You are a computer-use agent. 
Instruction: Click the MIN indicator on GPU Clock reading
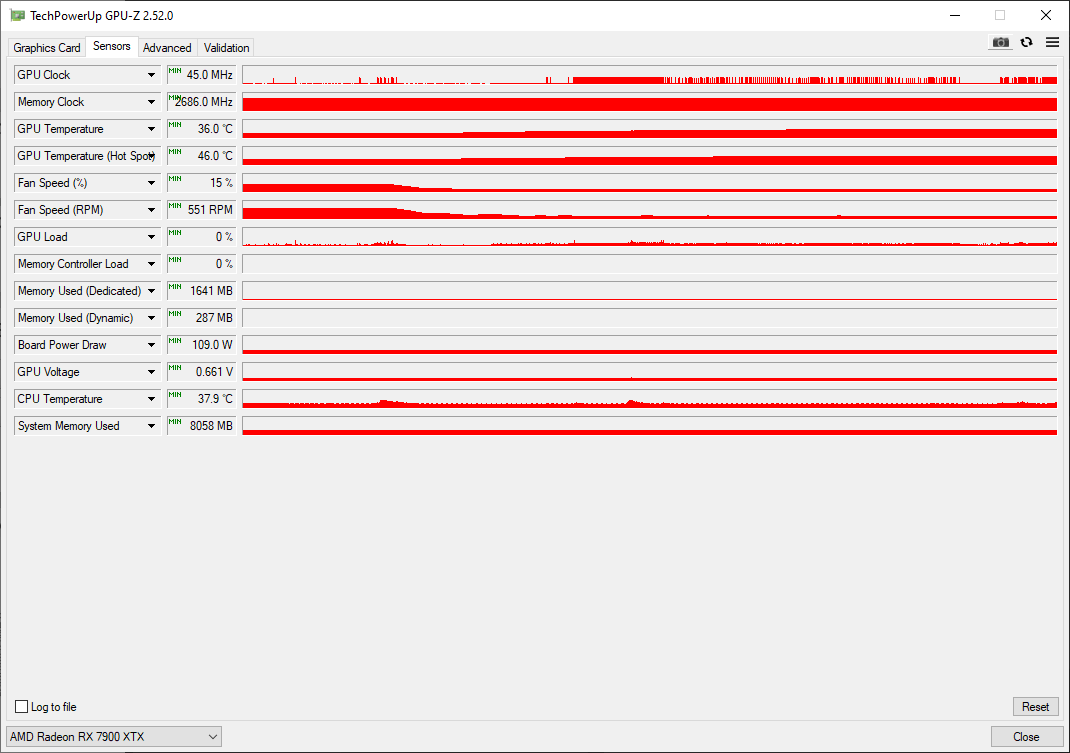[175, 71]
